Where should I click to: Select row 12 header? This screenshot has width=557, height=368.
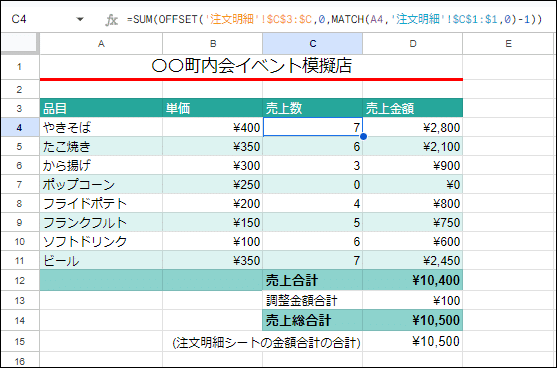coord(20,280)
